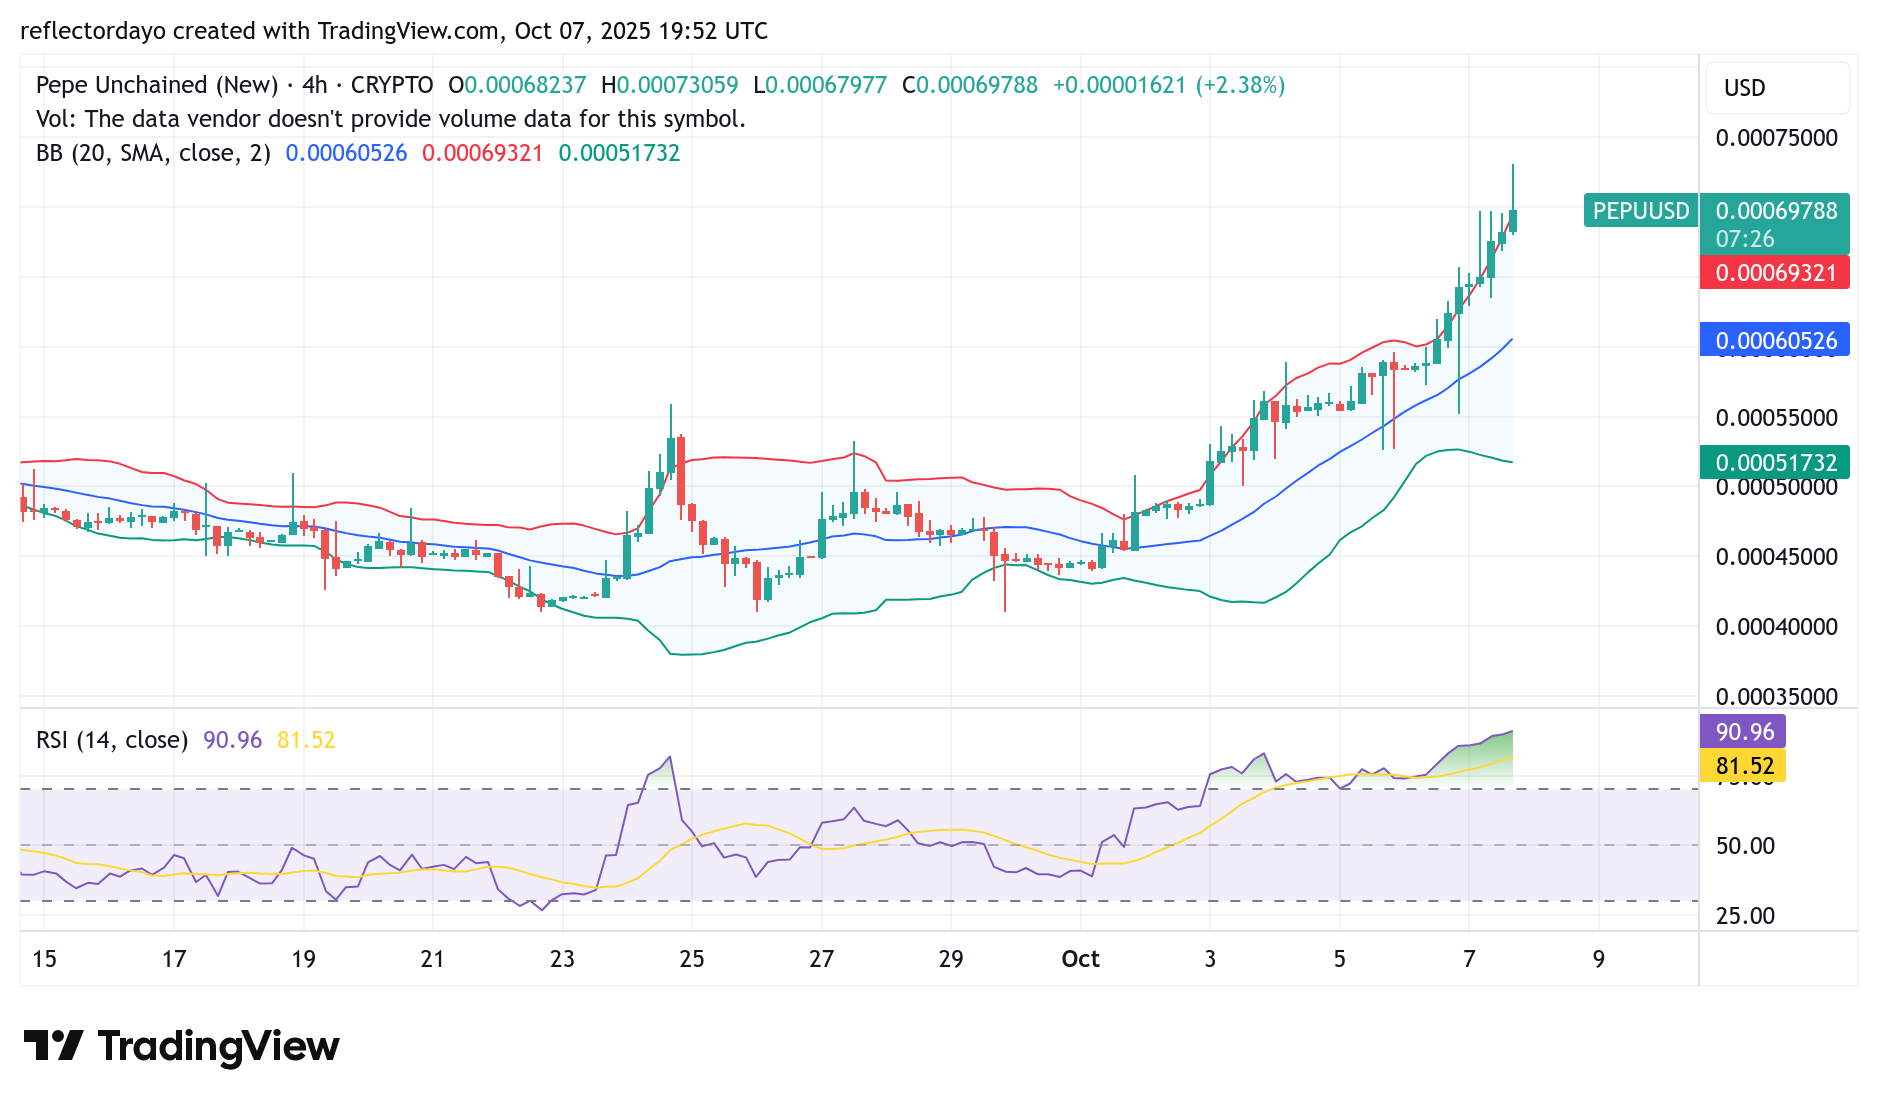Screen dimensions: 1878x1106
Task: Click the Vol data vendor message
Action: point(391,119)
